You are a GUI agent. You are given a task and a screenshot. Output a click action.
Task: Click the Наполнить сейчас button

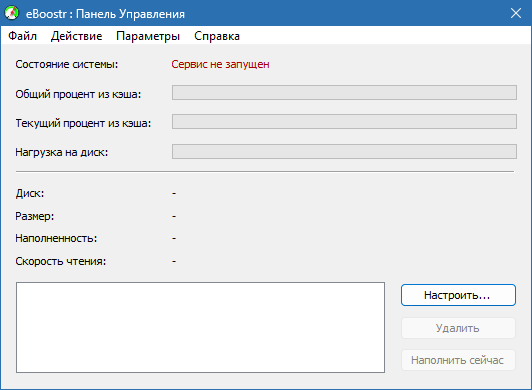tap(458, 360)
